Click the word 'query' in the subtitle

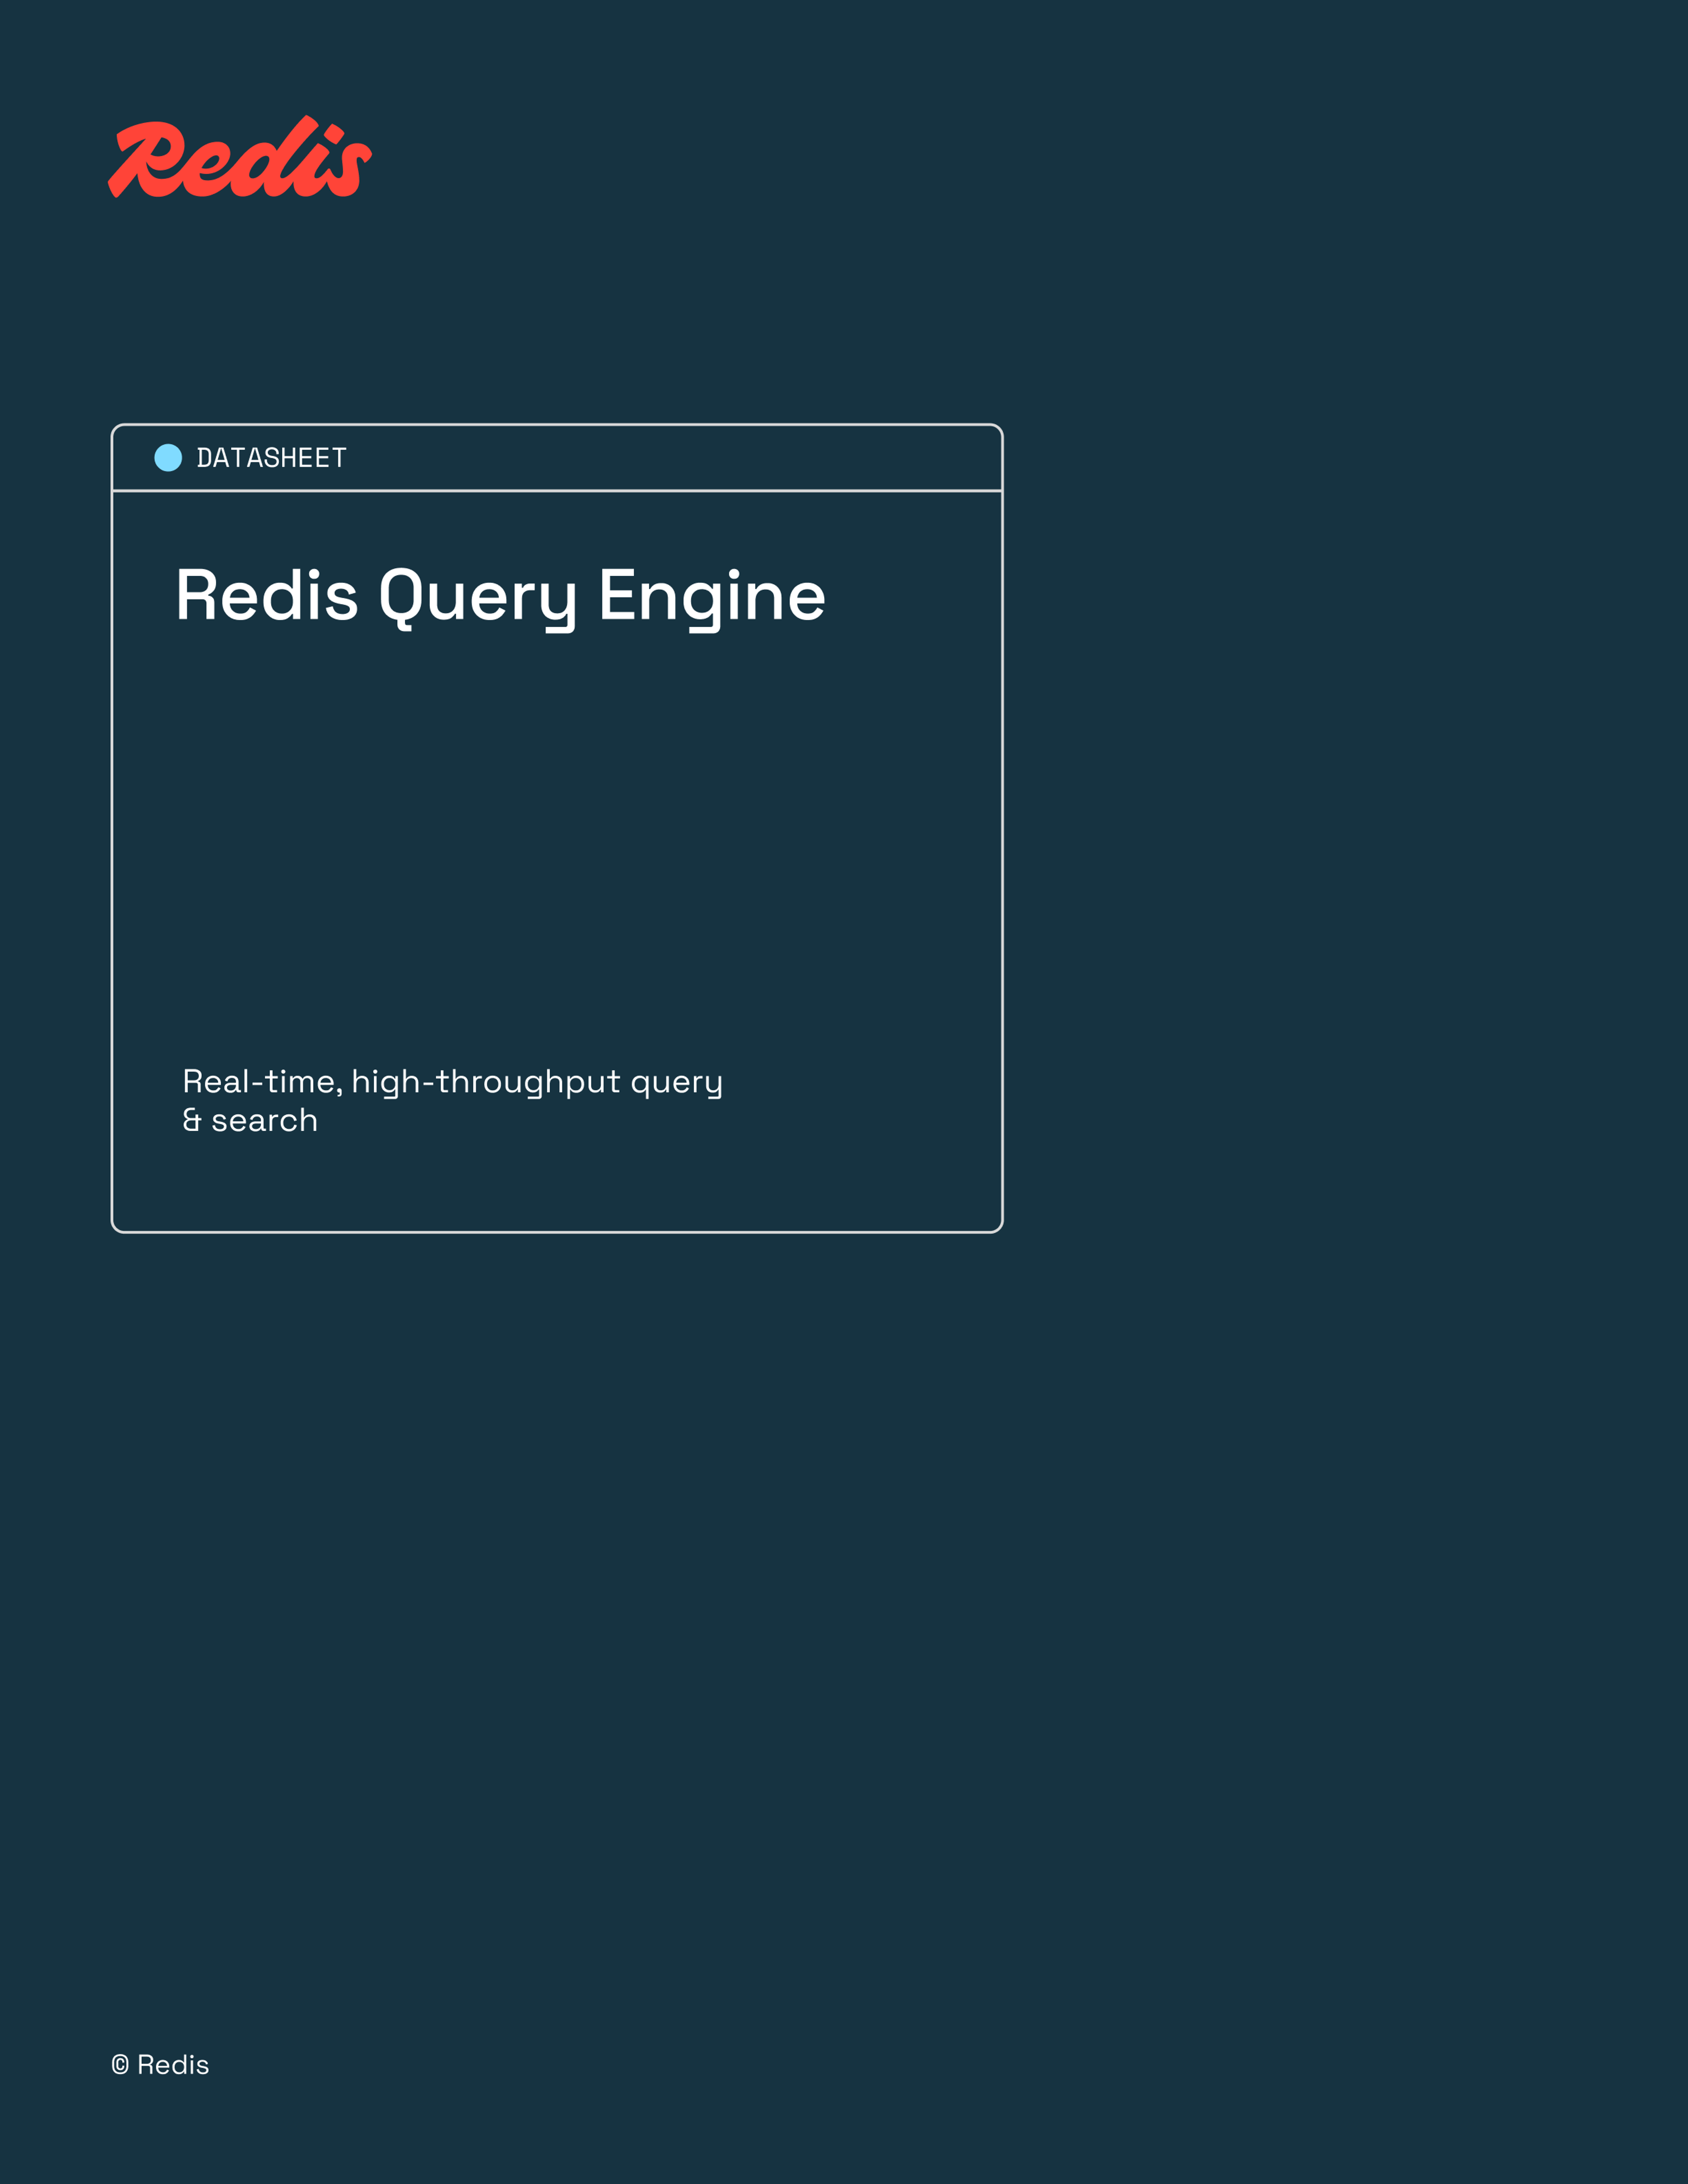click(676, 1082)
